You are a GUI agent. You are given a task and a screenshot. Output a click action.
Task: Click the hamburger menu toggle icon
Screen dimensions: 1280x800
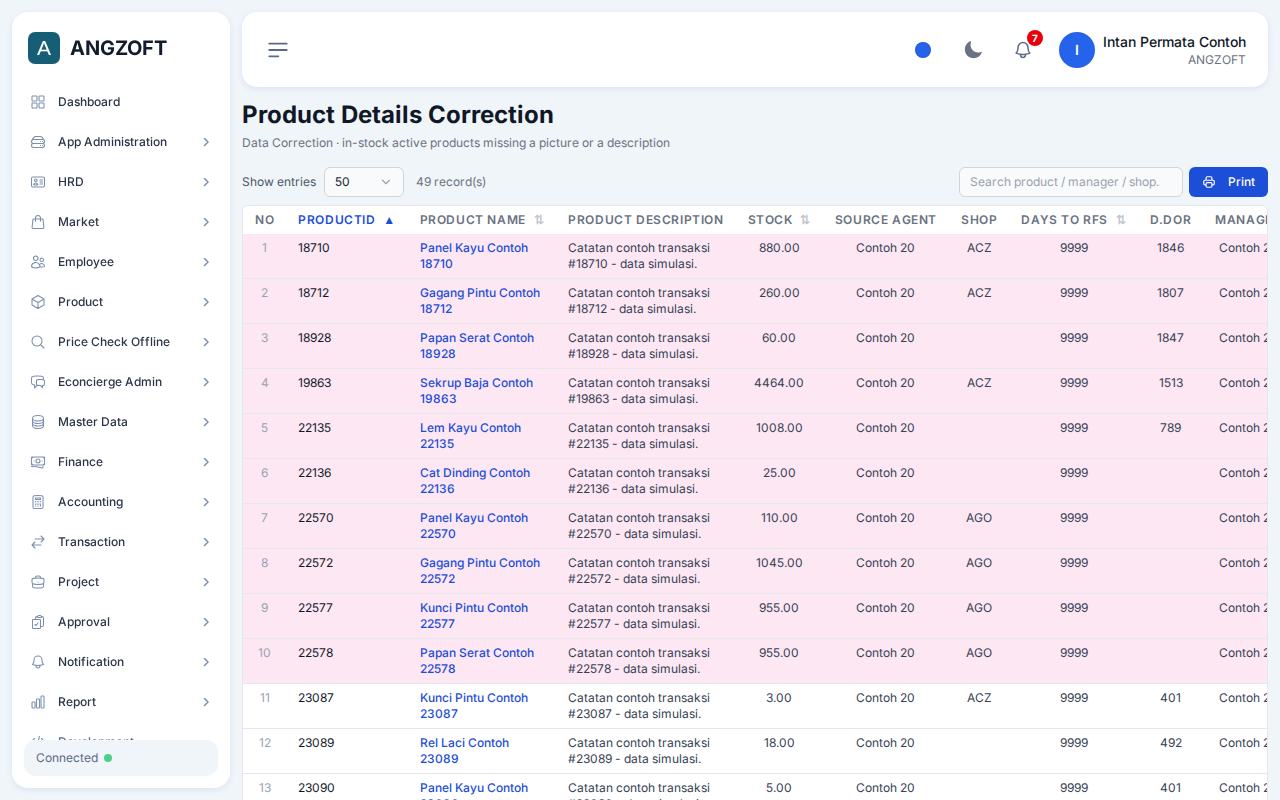pyautogui.click(x=278, y=50)
